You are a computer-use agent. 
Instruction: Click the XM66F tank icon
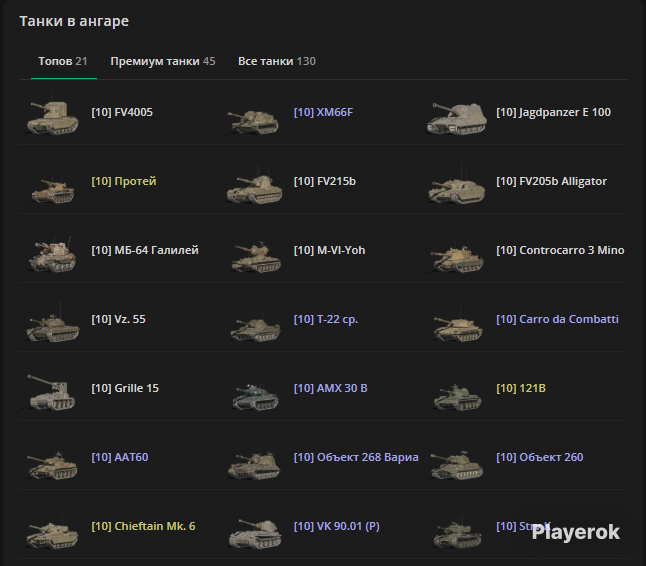[x=253, y=121]
